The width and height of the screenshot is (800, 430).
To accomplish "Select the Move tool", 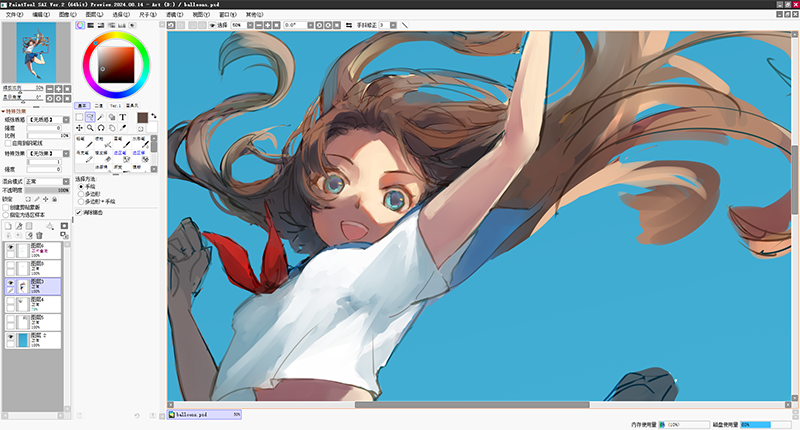I will pyautogui.click(x=79, y=128).
